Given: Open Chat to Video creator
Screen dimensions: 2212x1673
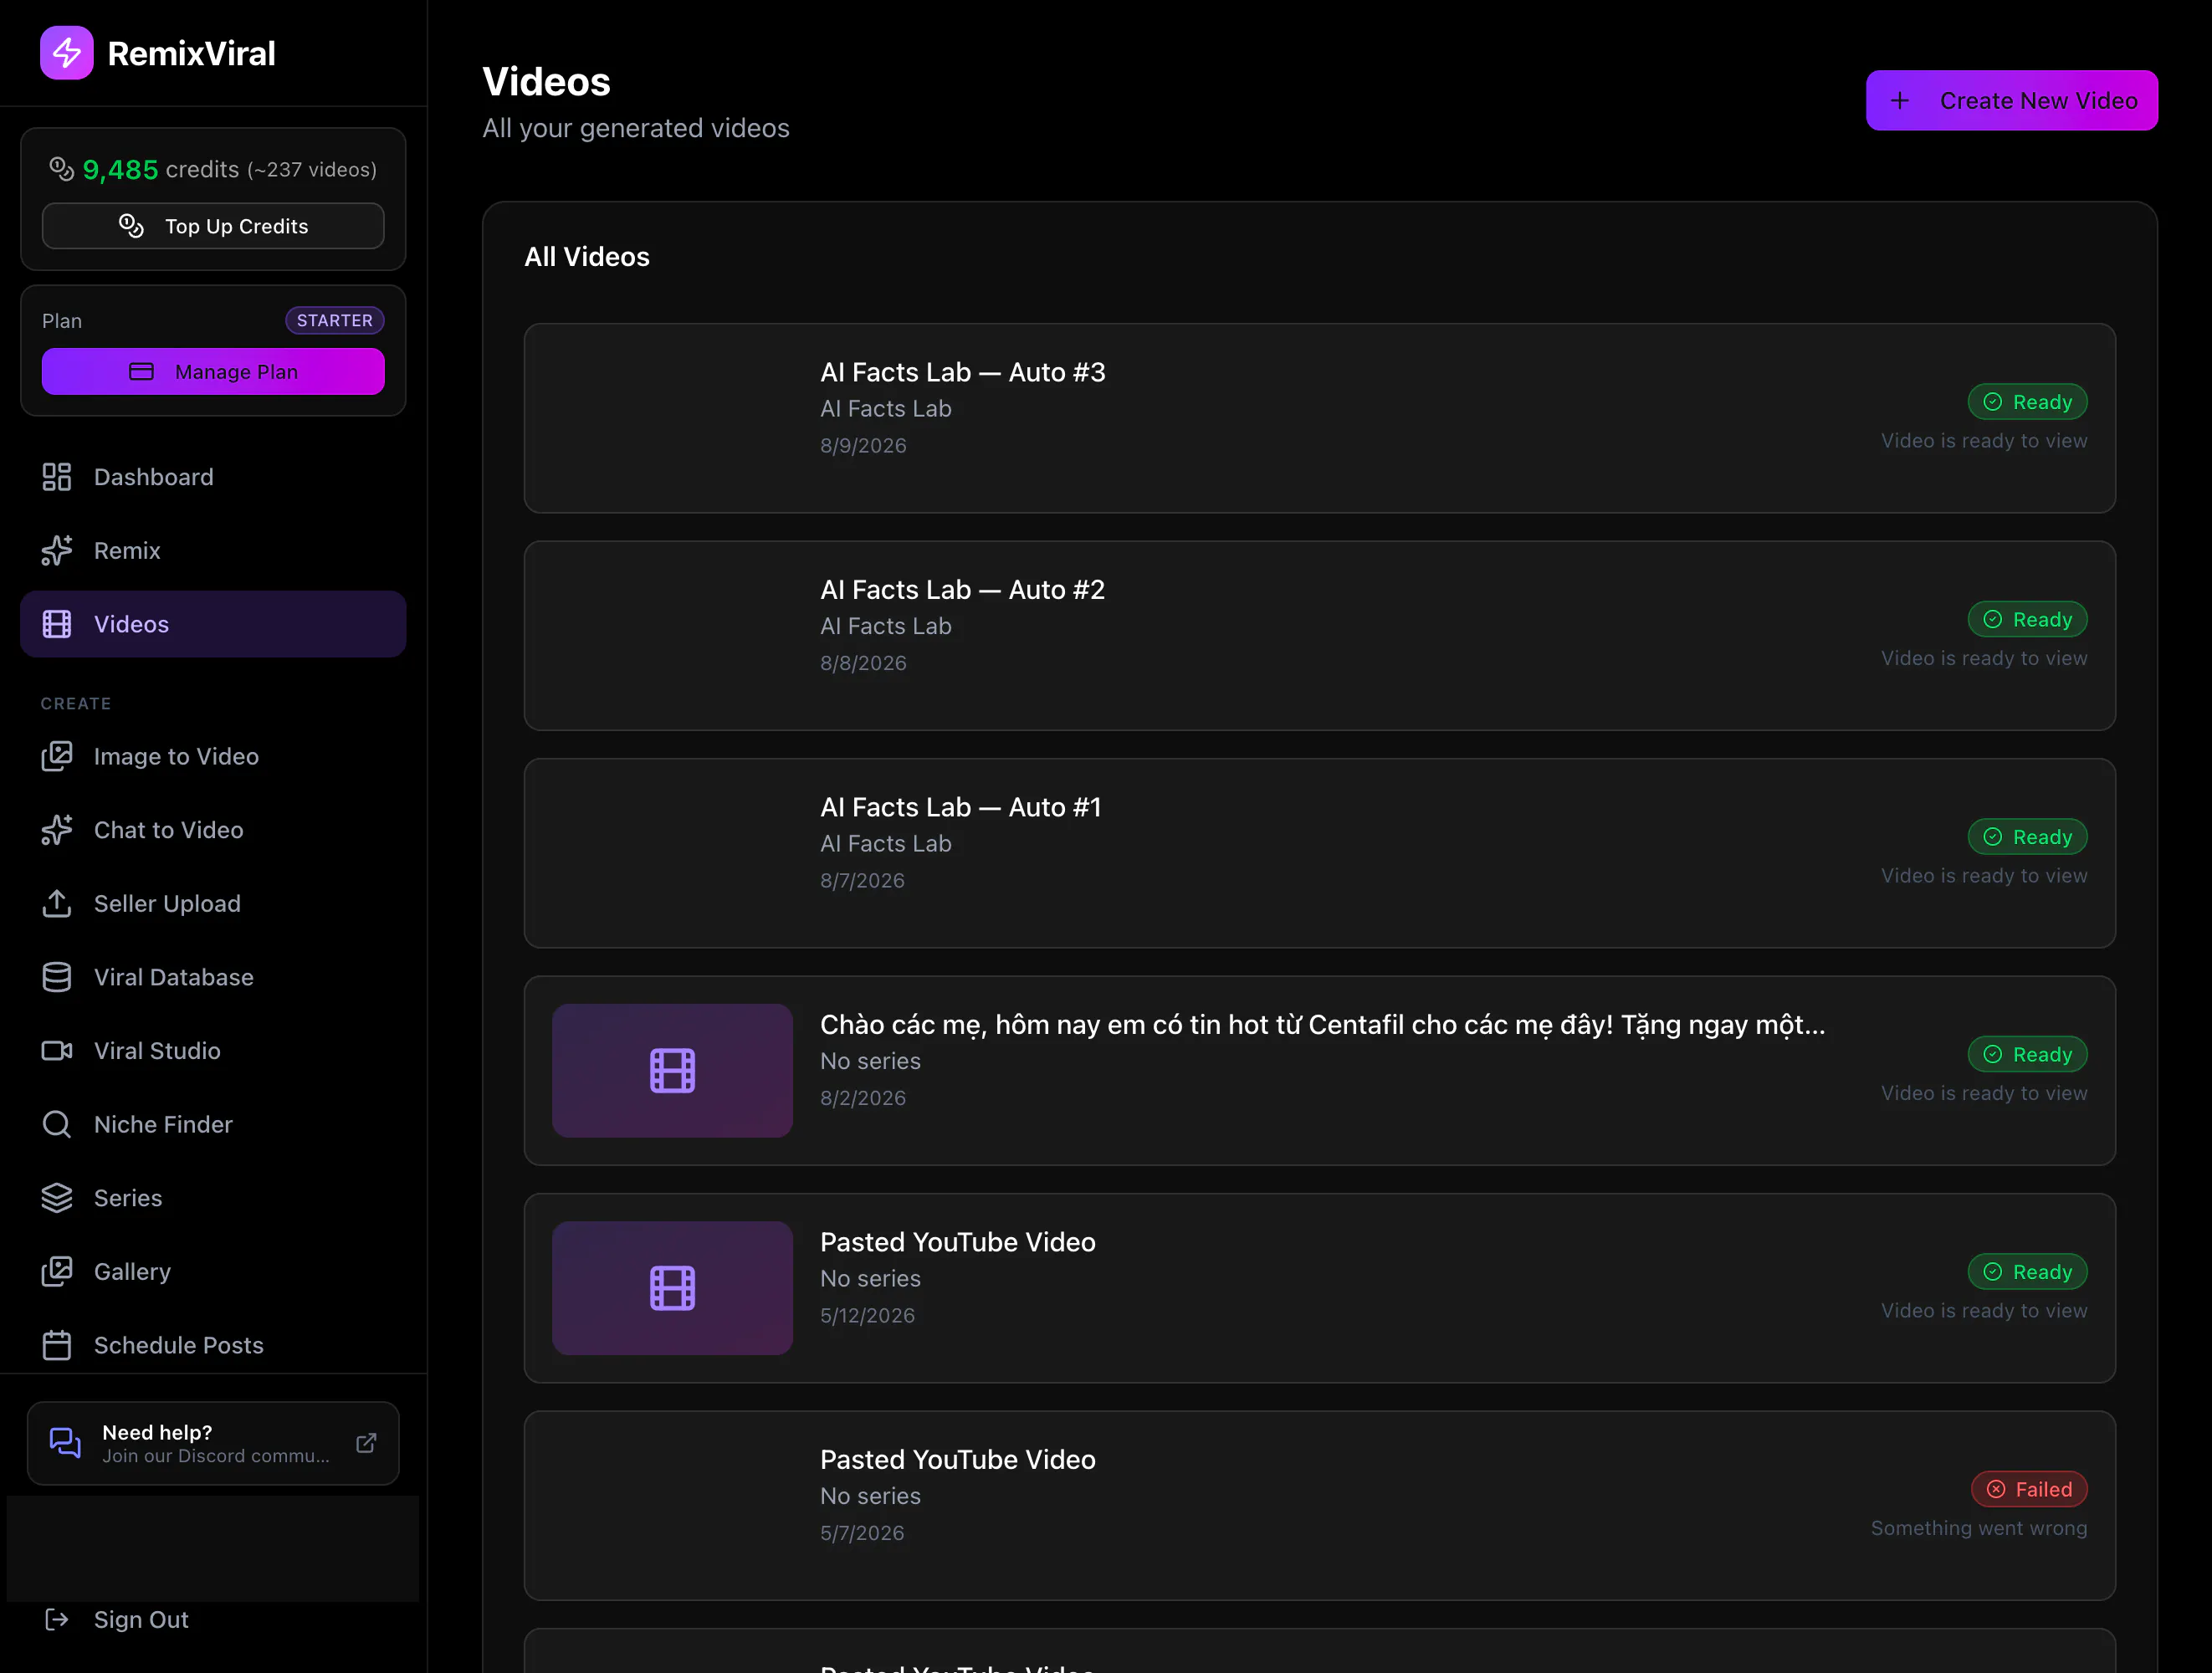Looking at the screenshot, I should (213, 830).
